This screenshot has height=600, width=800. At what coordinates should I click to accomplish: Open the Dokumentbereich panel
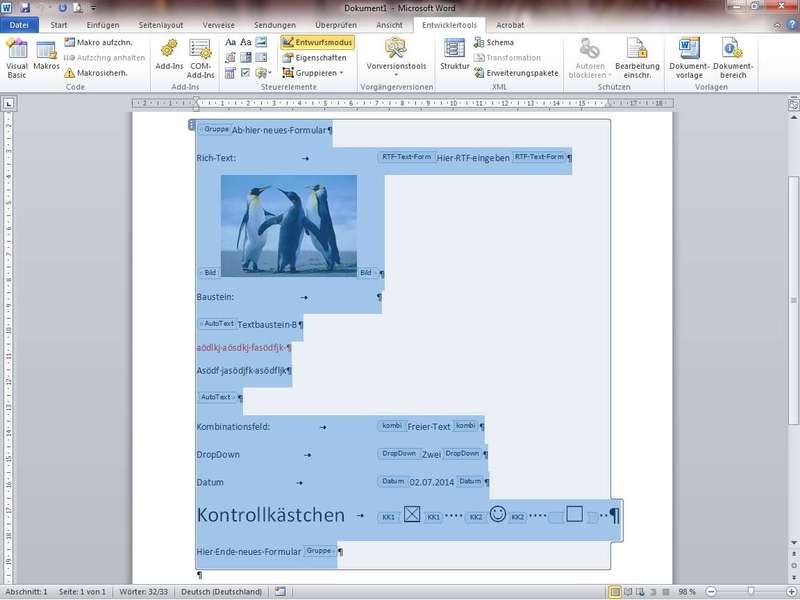tap(732, 56)
